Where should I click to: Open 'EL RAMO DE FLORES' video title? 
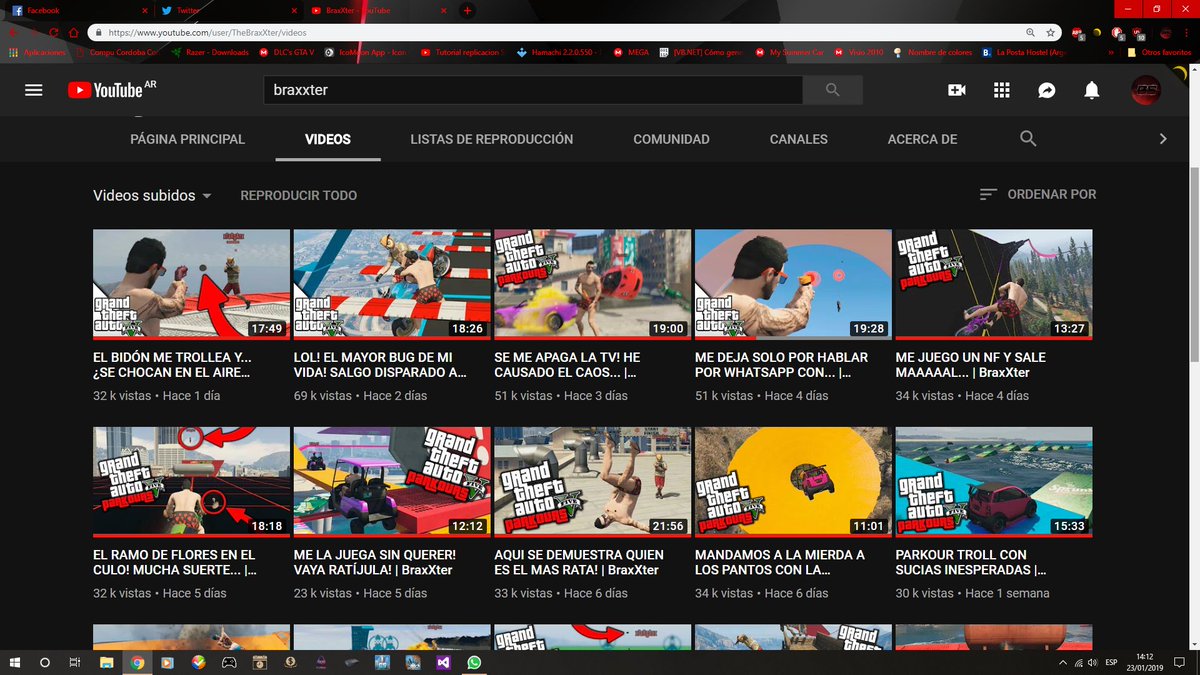click(175, 562)
